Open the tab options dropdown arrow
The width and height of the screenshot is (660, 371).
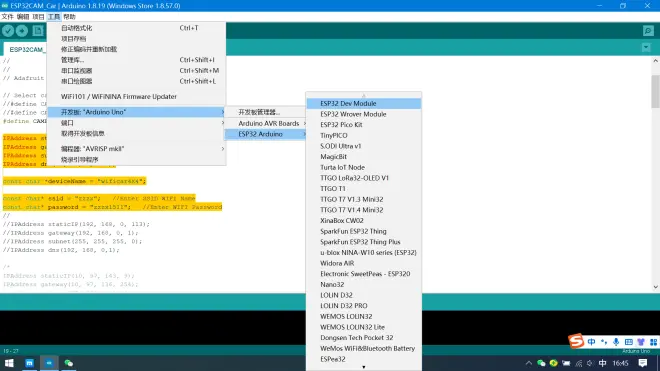[x=646, y=48]
